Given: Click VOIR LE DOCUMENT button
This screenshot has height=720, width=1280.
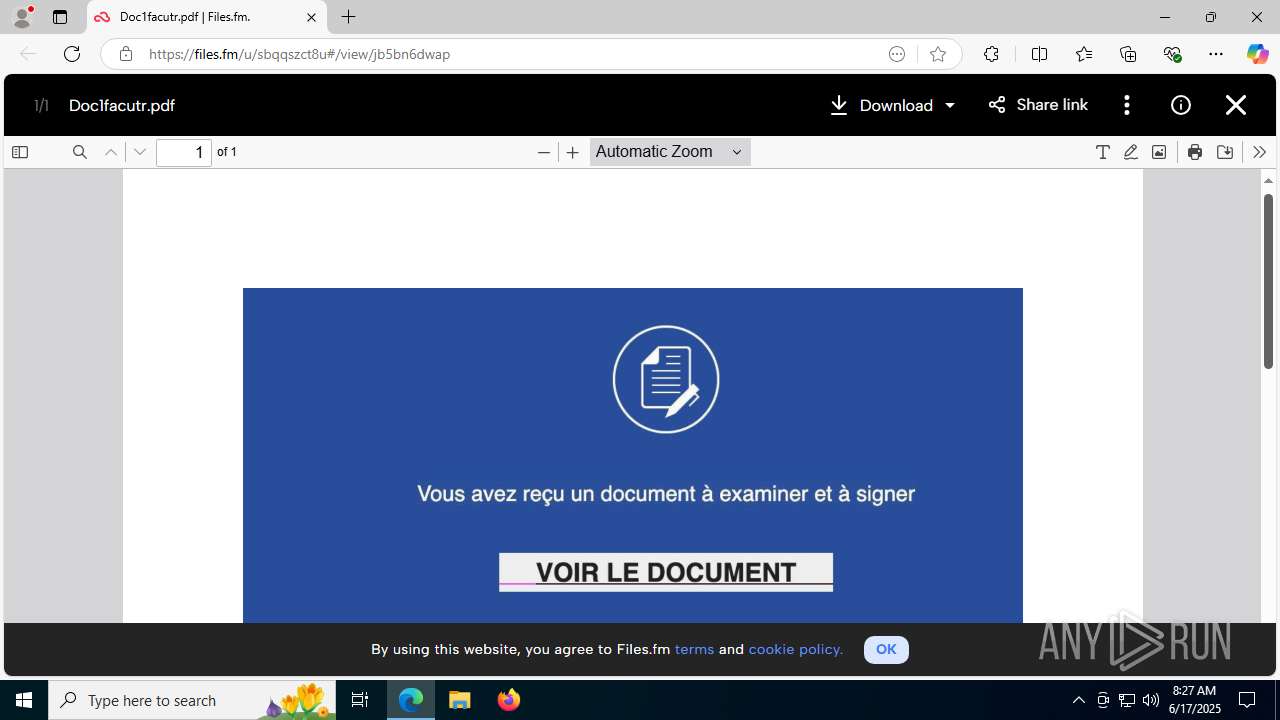Looking at the screenshot, I should (666, 572).
